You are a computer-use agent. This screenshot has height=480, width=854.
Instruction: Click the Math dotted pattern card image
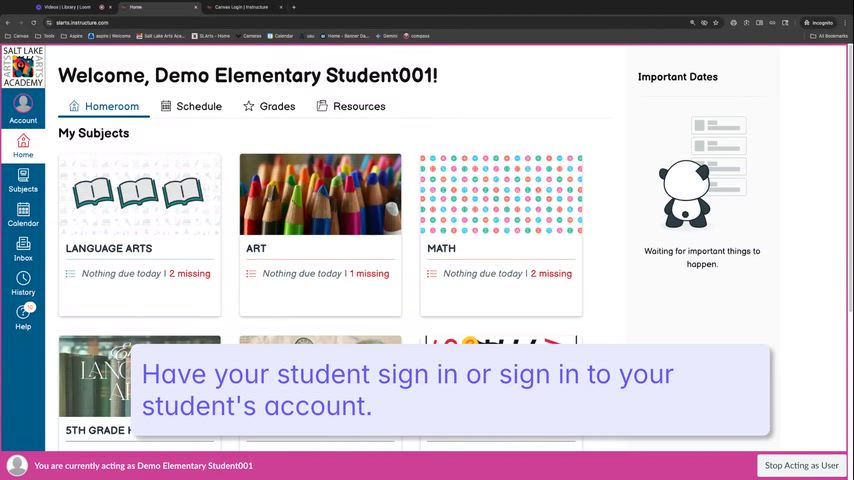(501, 194)
